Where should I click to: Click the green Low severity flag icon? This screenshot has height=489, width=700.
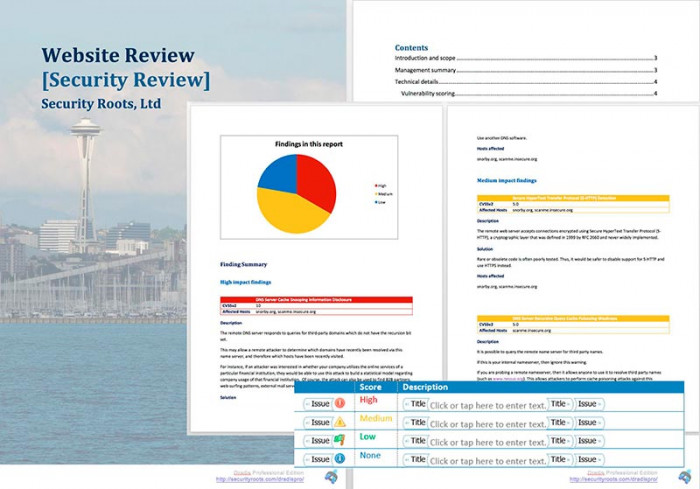(340, 440)
